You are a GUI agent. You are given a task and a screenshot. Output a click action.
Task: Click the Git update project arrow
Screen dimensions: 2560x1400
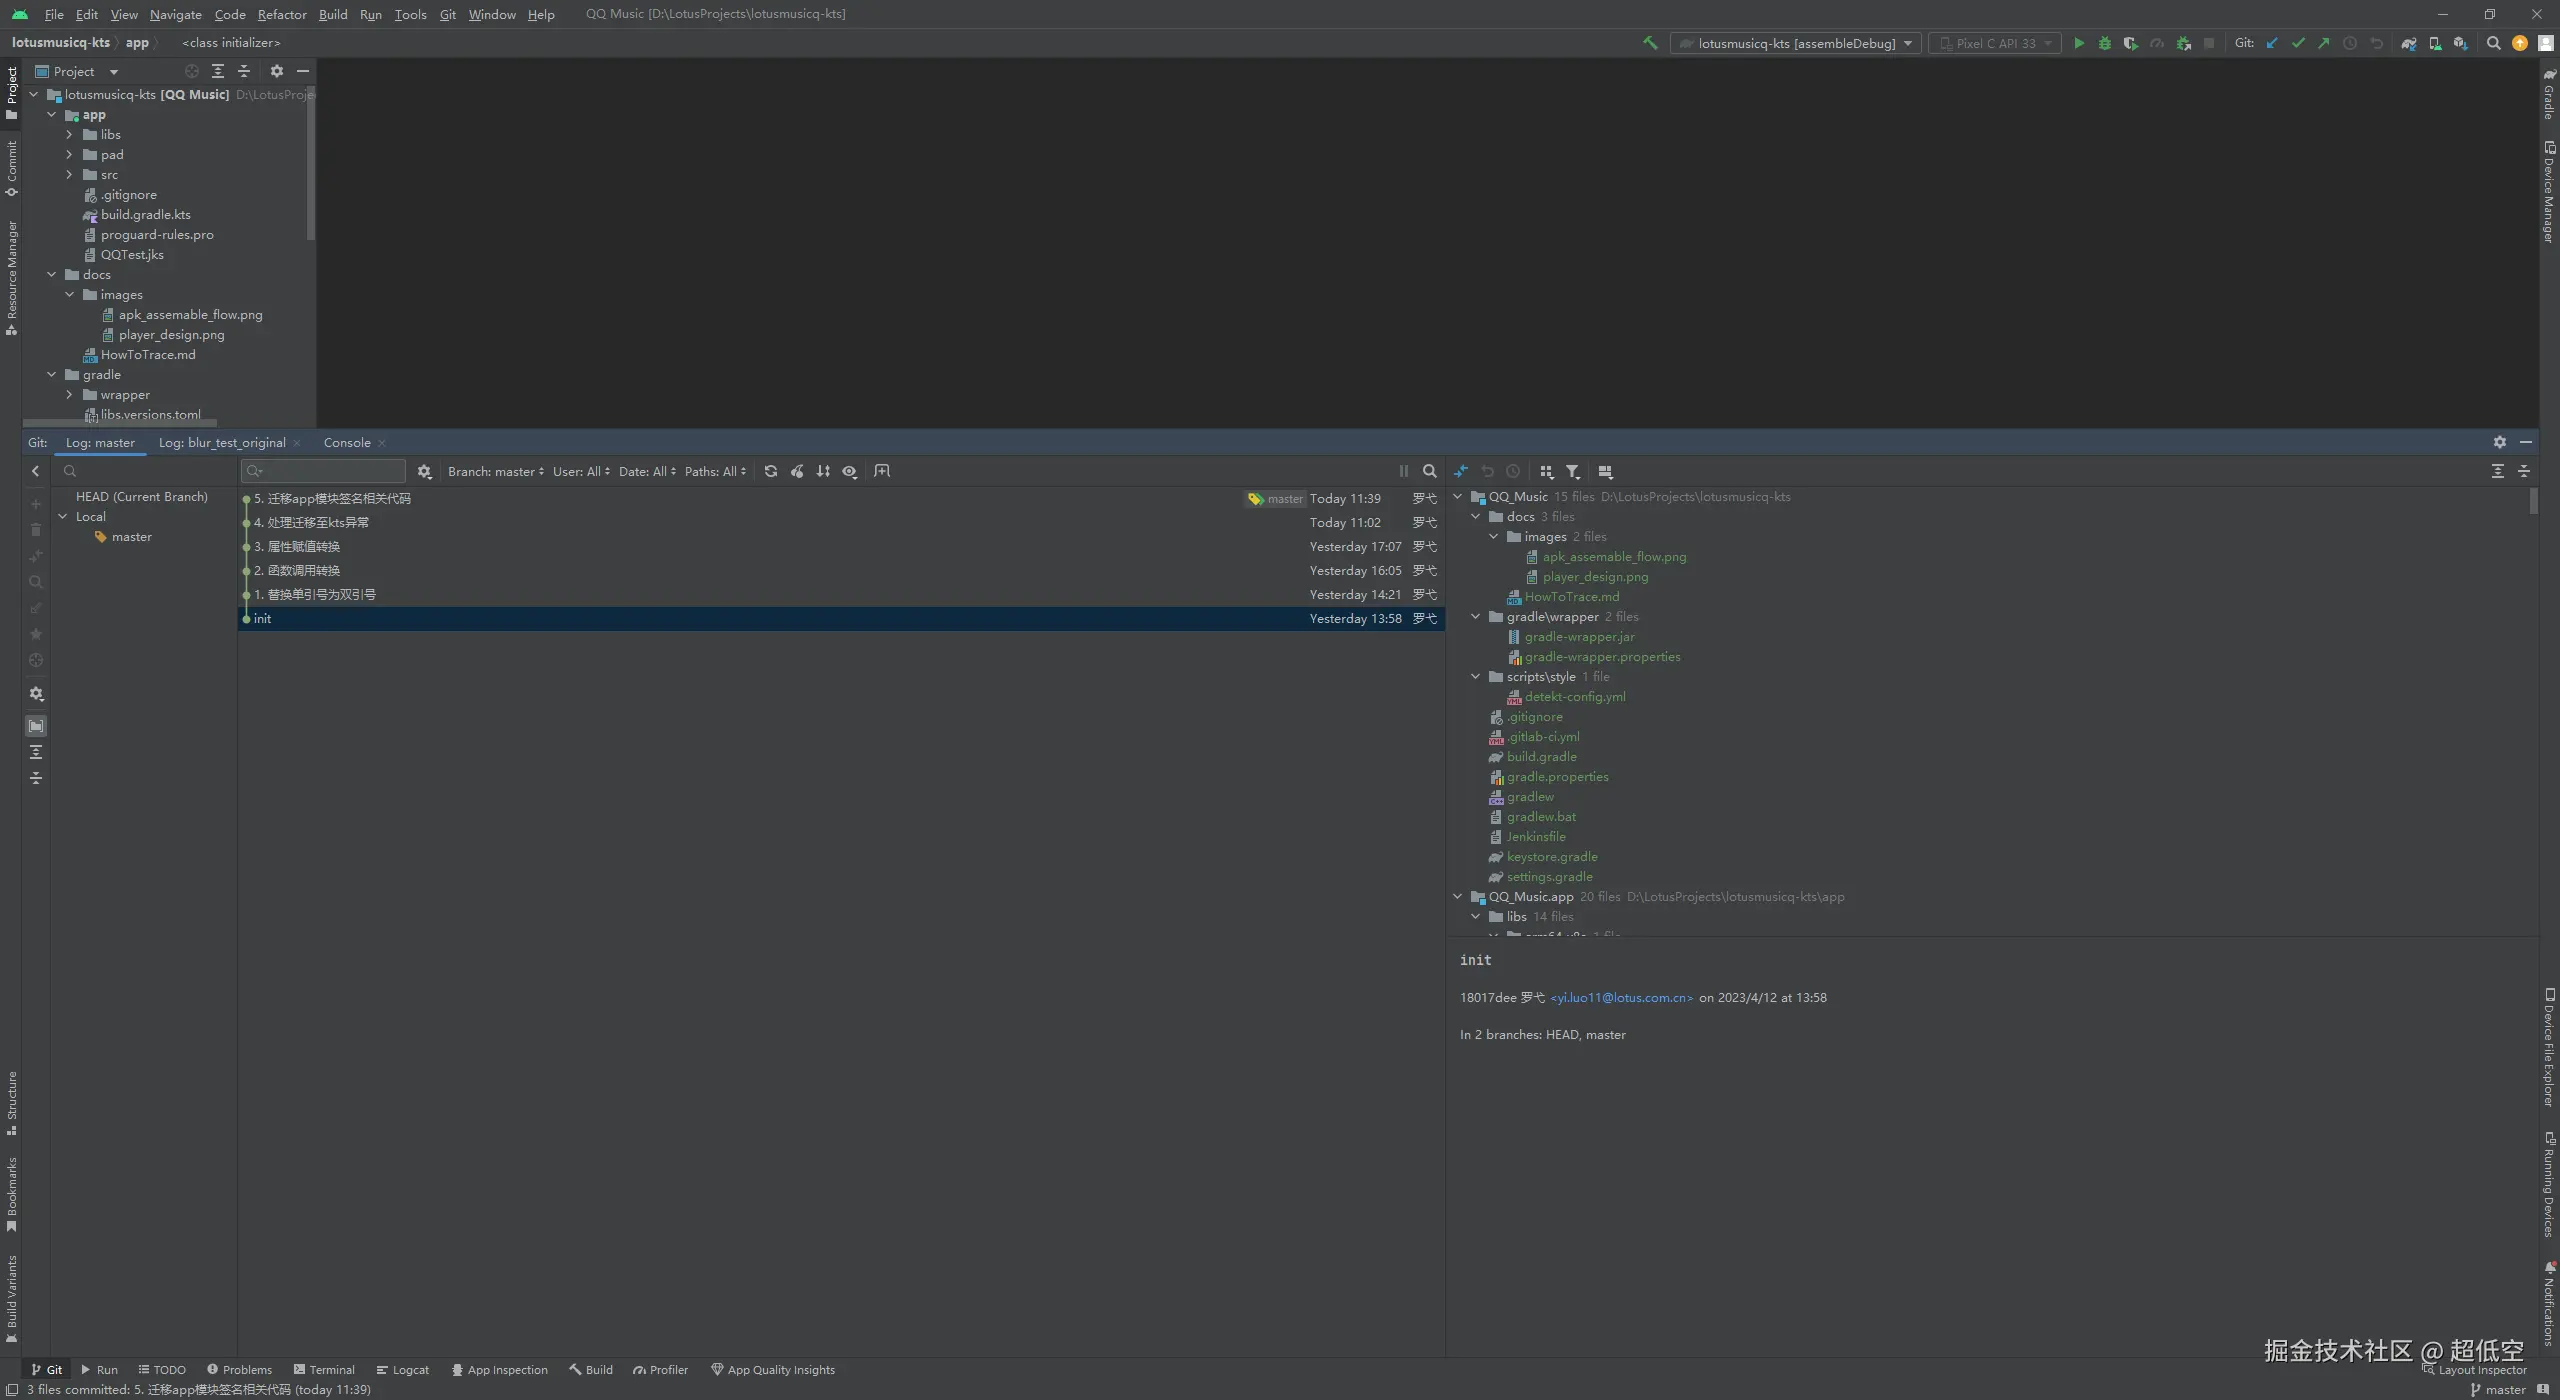coord(2272,43)
